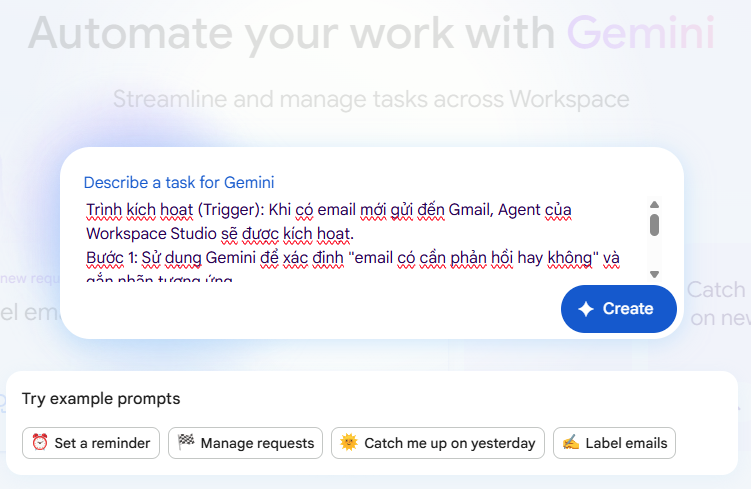This screenshot has width=751, height=489.
Task: Click the "Bước 1" text in the task box
Action: point(112,258)
